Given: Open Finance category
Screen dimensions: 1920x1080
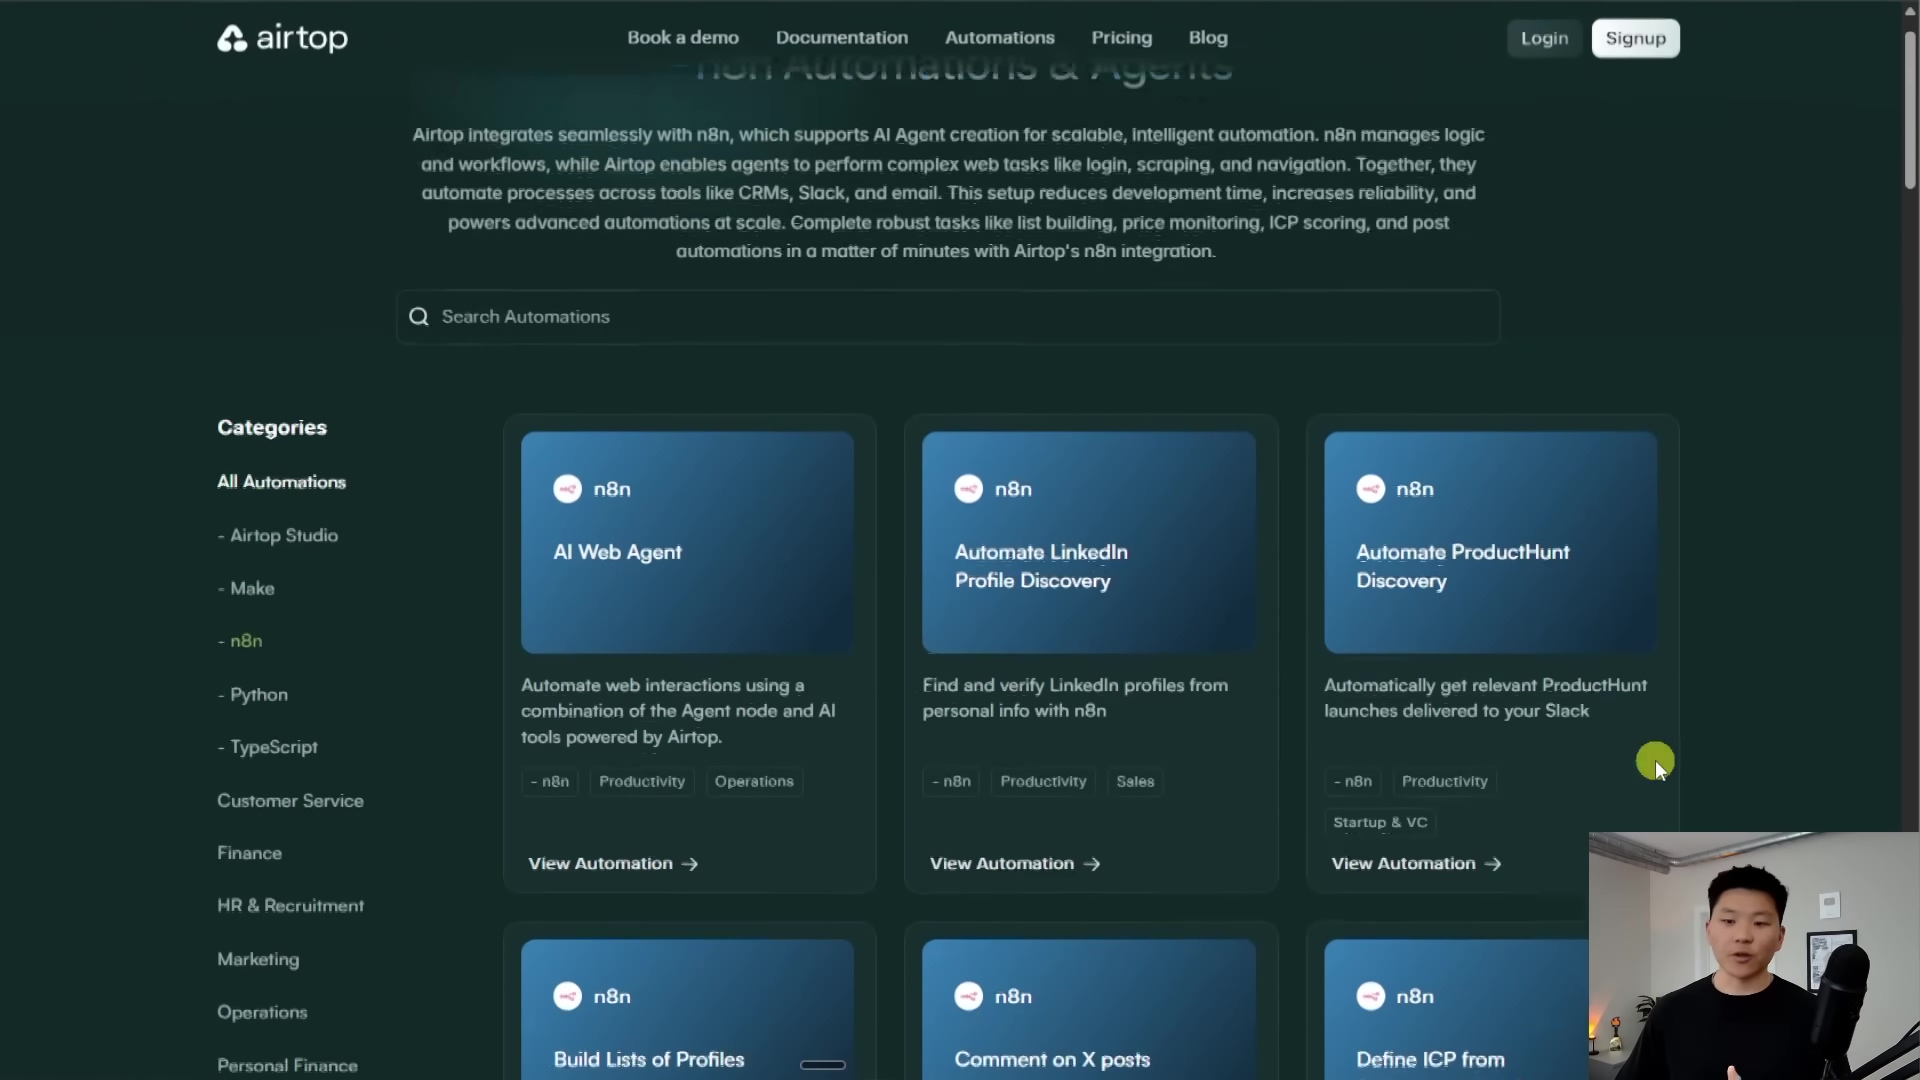Looking at the screenshot, I should click(x=250, y=853).
